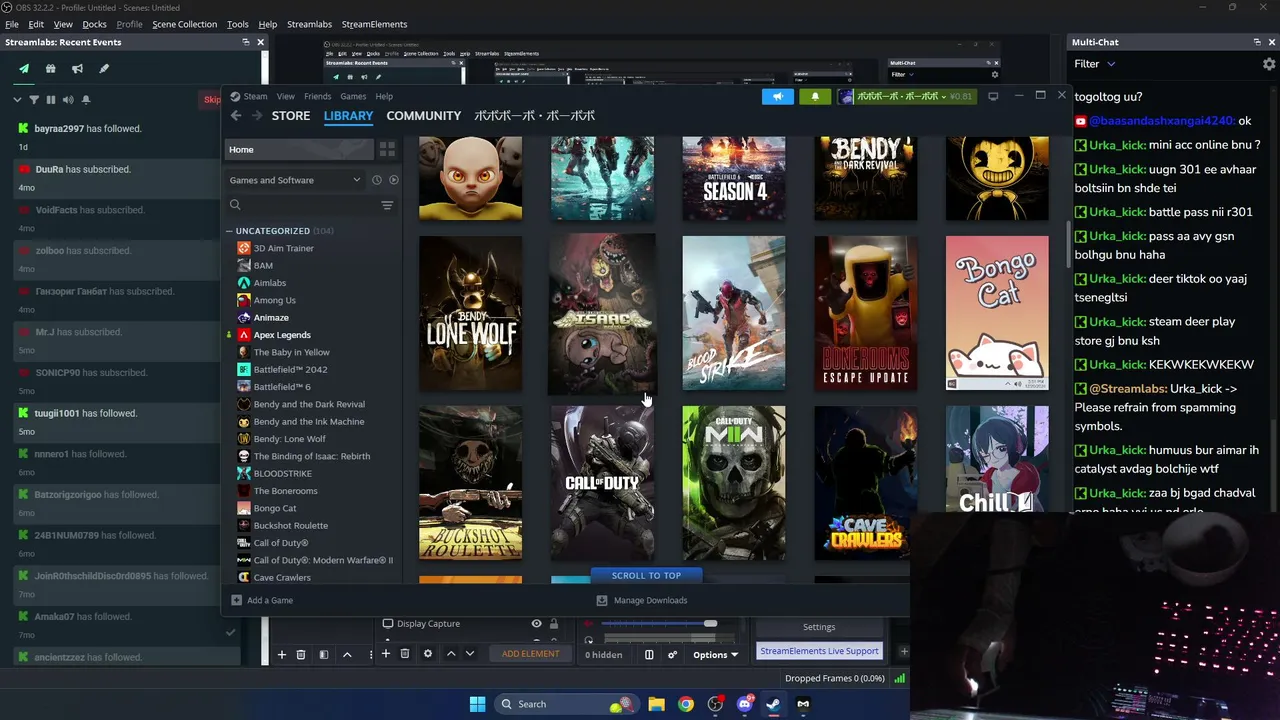This screenshot has width=1280, height=720.
Task: Open the Bongo Cat game cover
Action: pyautogui.click(x=997, y=313)
